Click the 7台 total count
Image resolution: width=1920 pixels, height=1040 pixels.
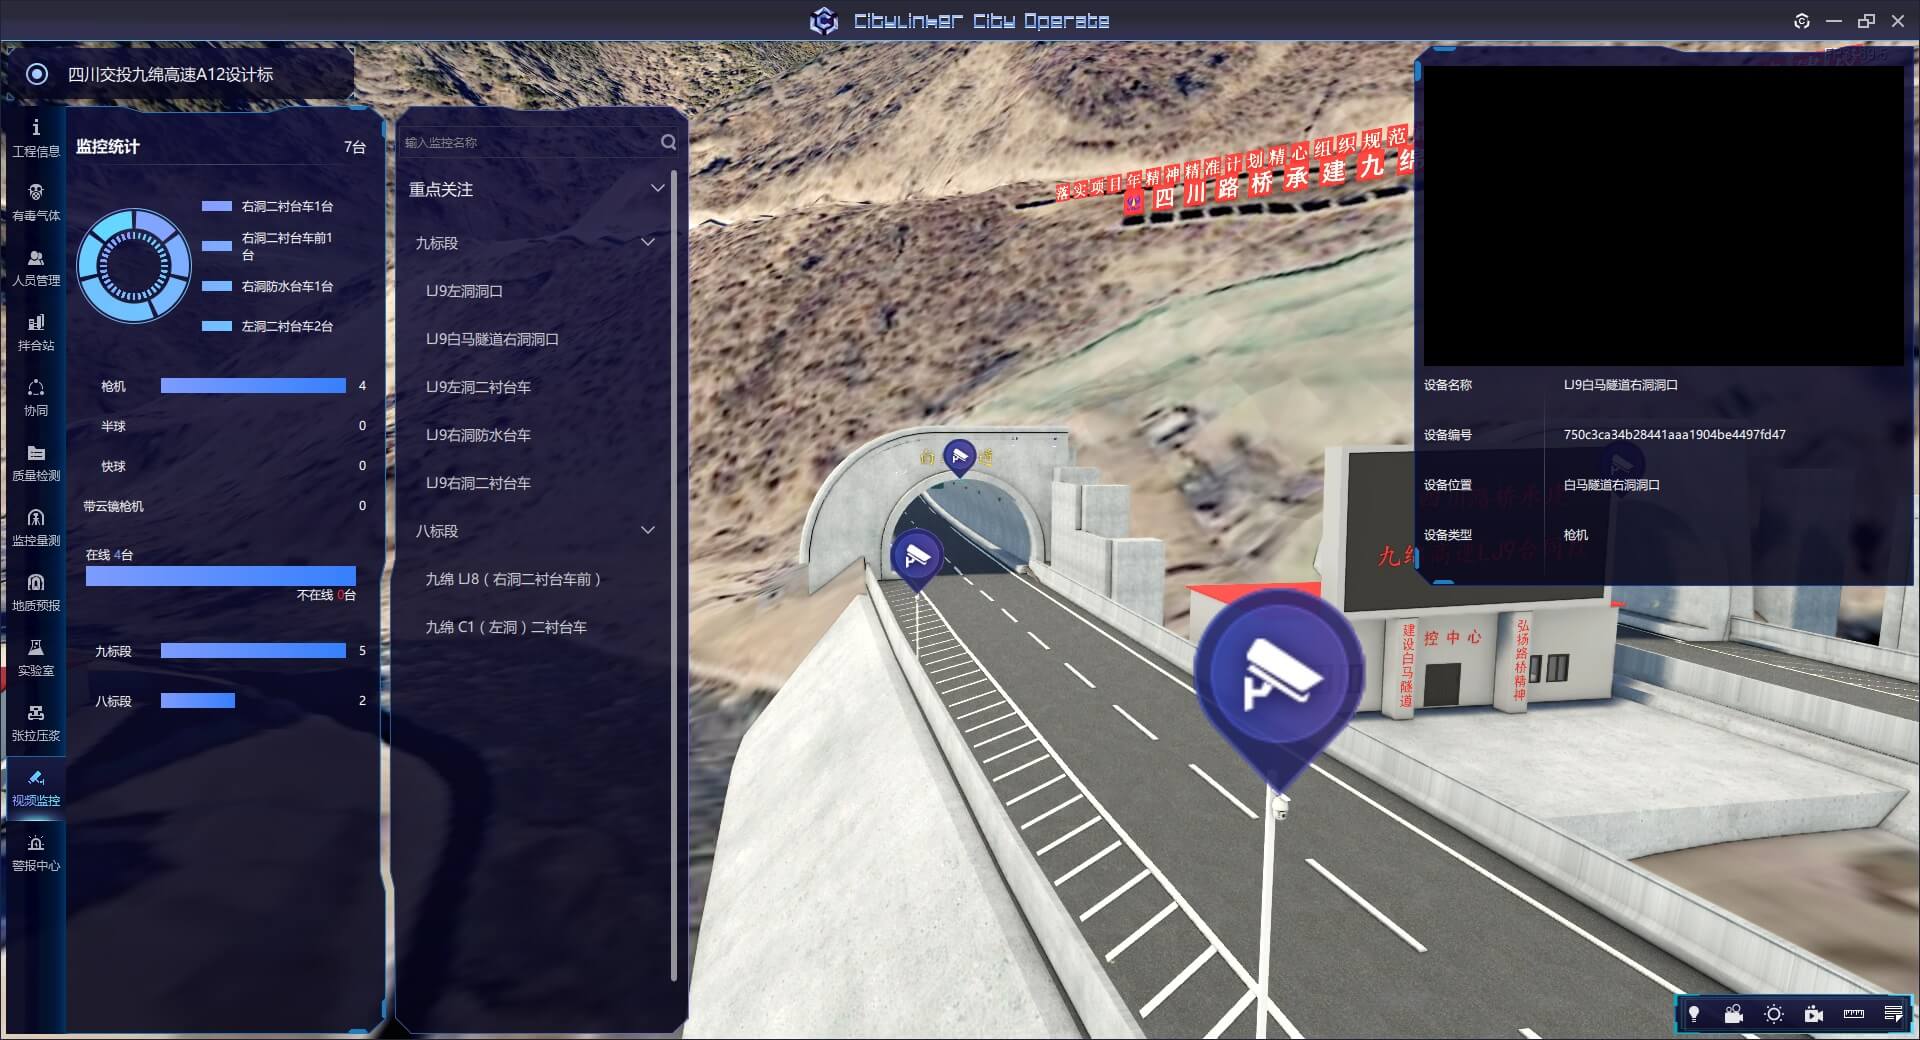coord(355,147)
